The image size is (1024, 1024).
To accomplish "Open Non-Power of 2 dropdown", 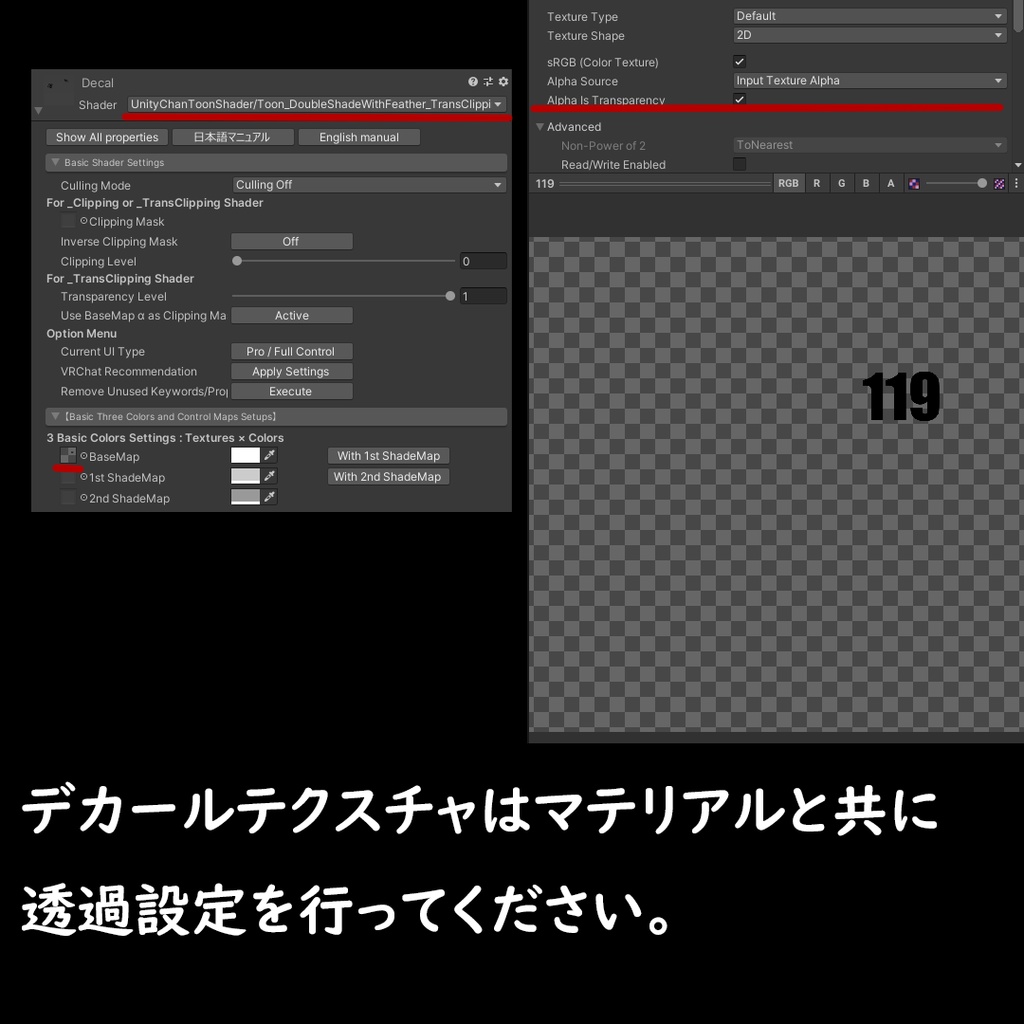I will tap(869, 145).
